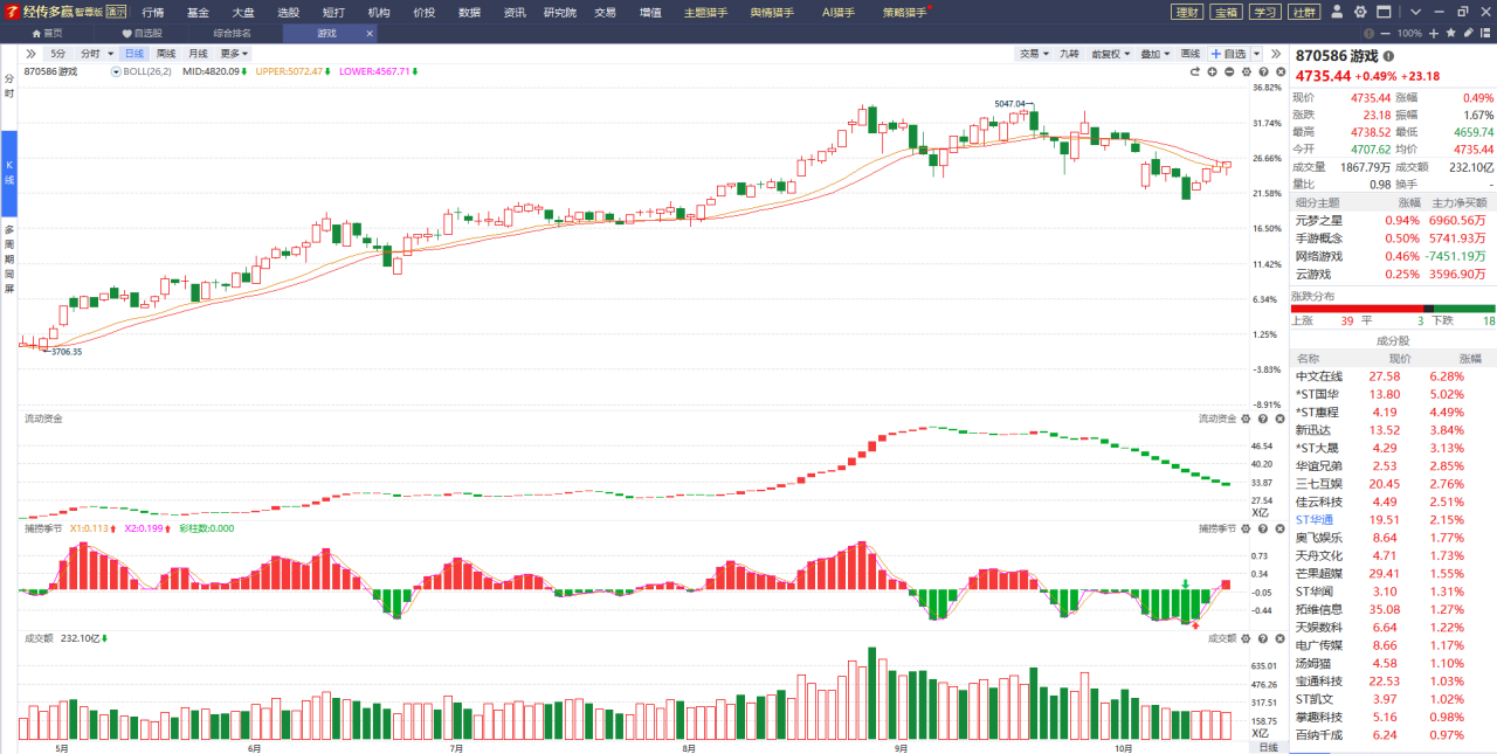
Task: Open settings gear of 成交额 volume panel
Action: 1246,638
